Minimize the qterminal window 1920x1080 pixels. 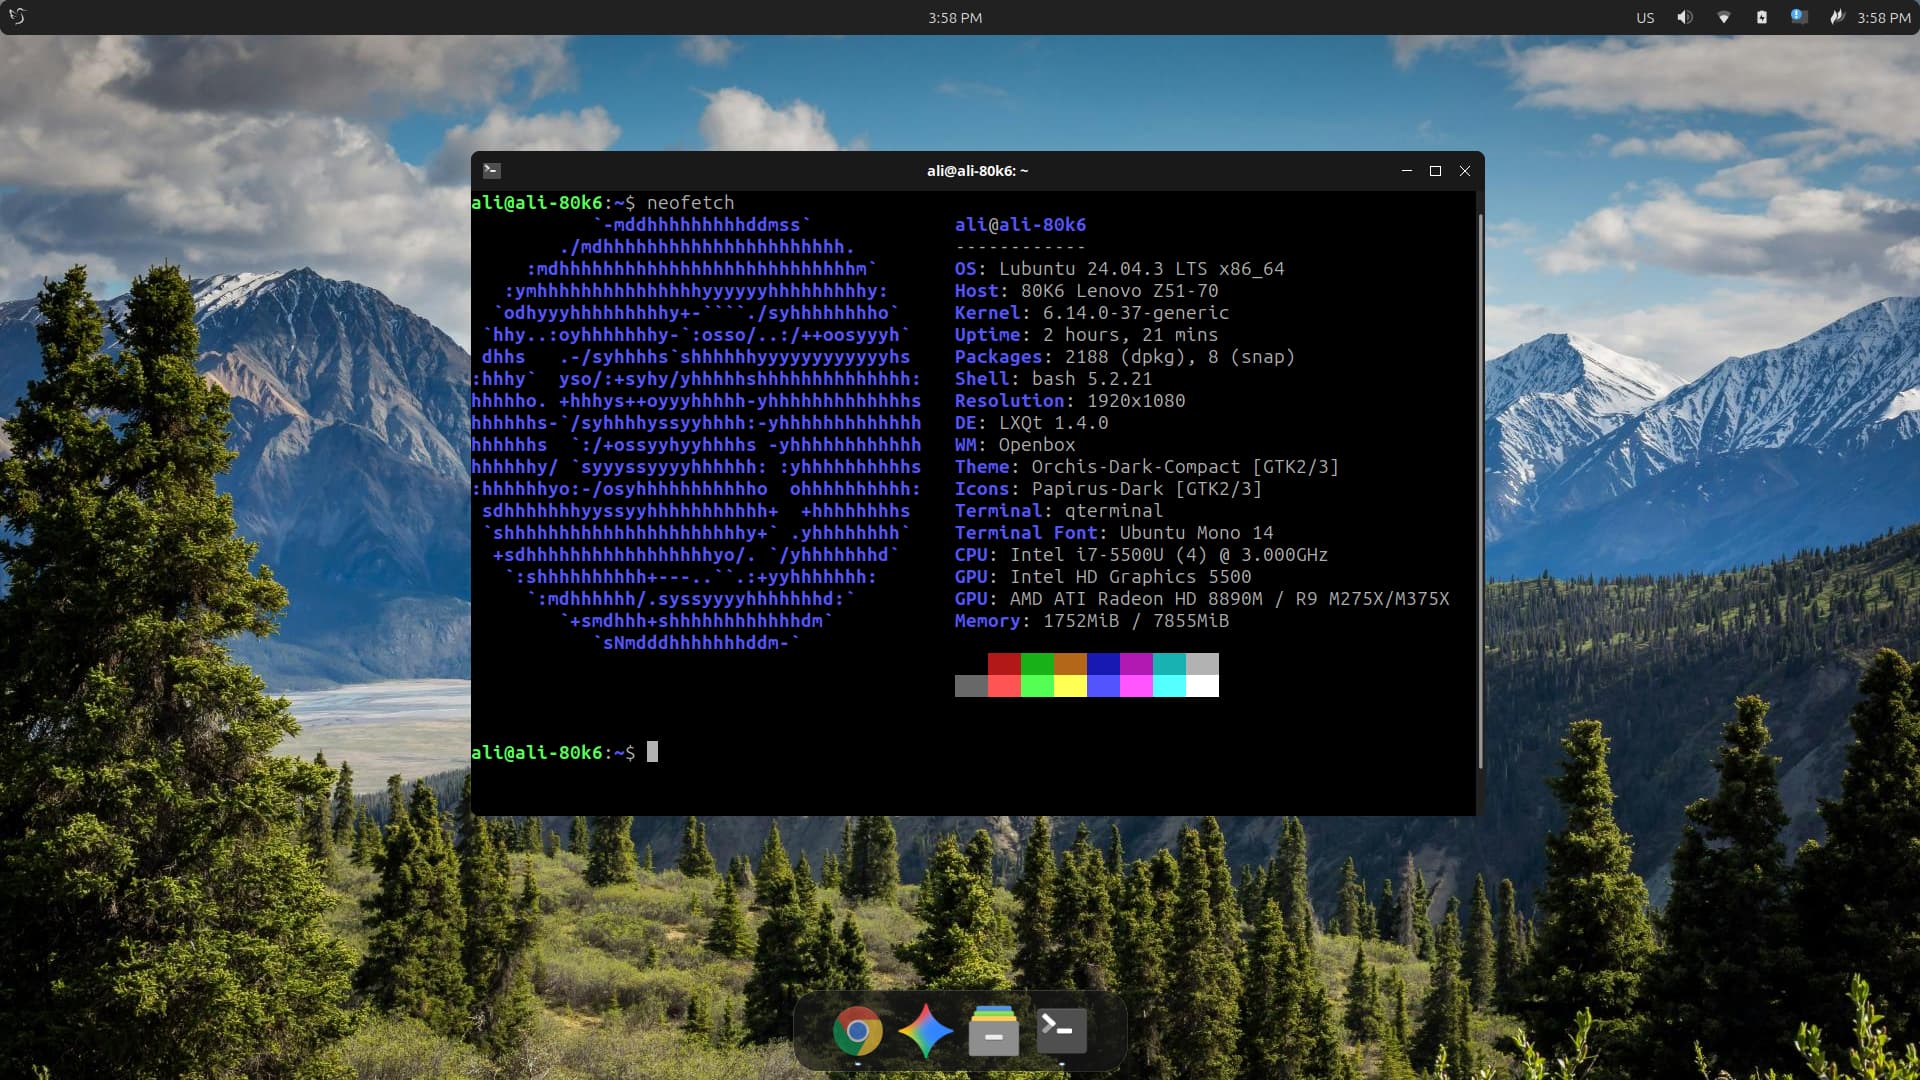1406,171
